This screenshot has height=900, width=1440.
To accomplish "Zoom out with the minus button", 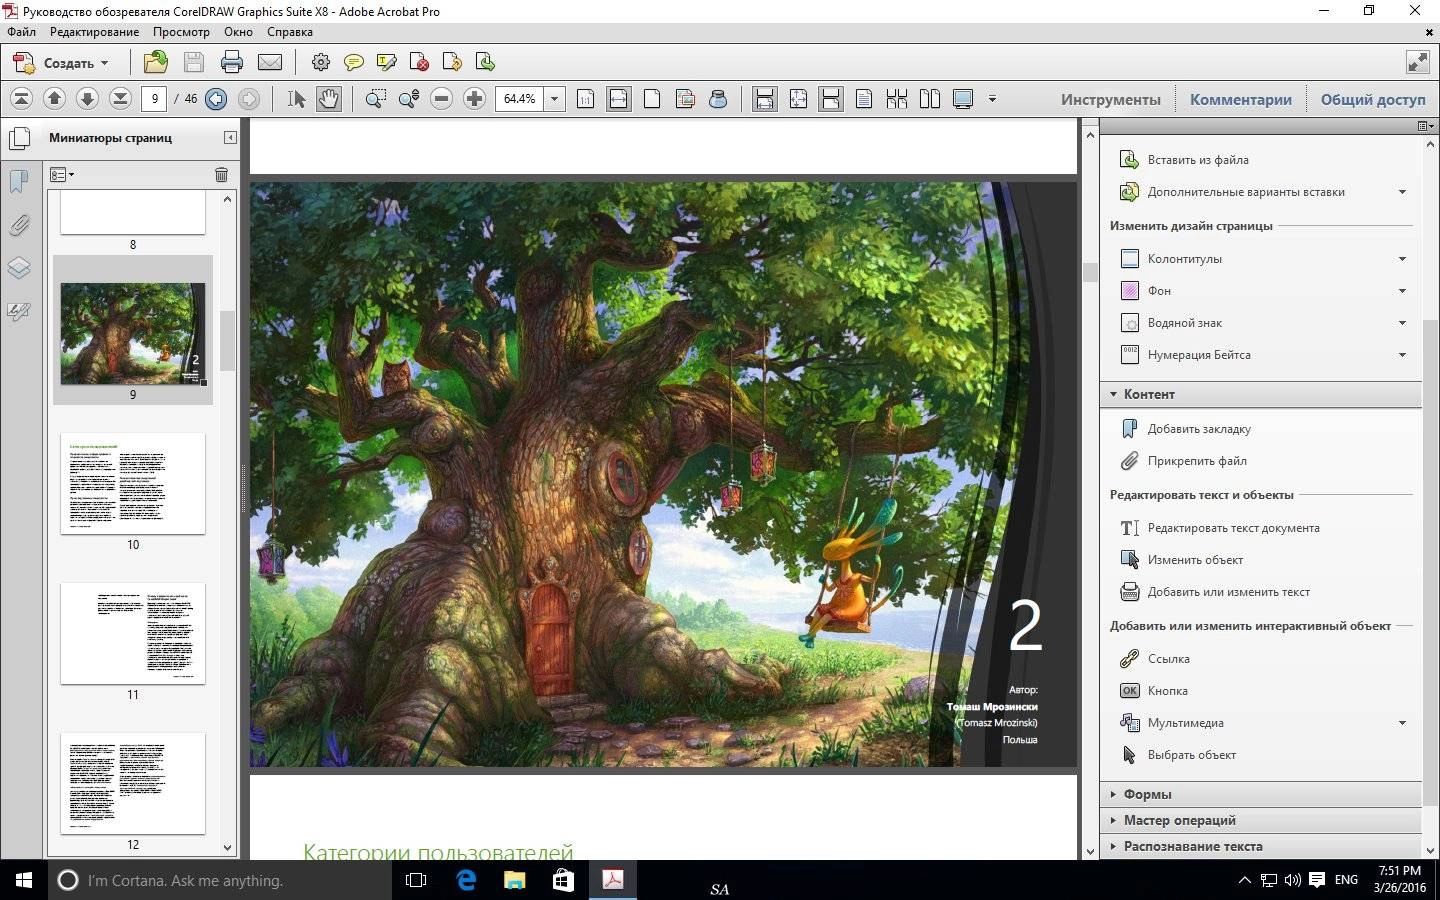I will click(442, 98).
